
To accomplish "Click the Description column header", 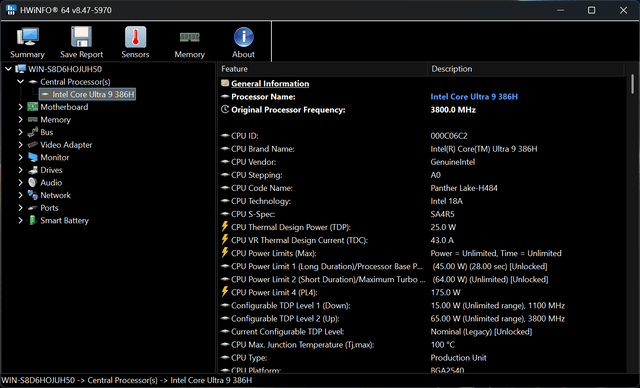I will 526,69.
